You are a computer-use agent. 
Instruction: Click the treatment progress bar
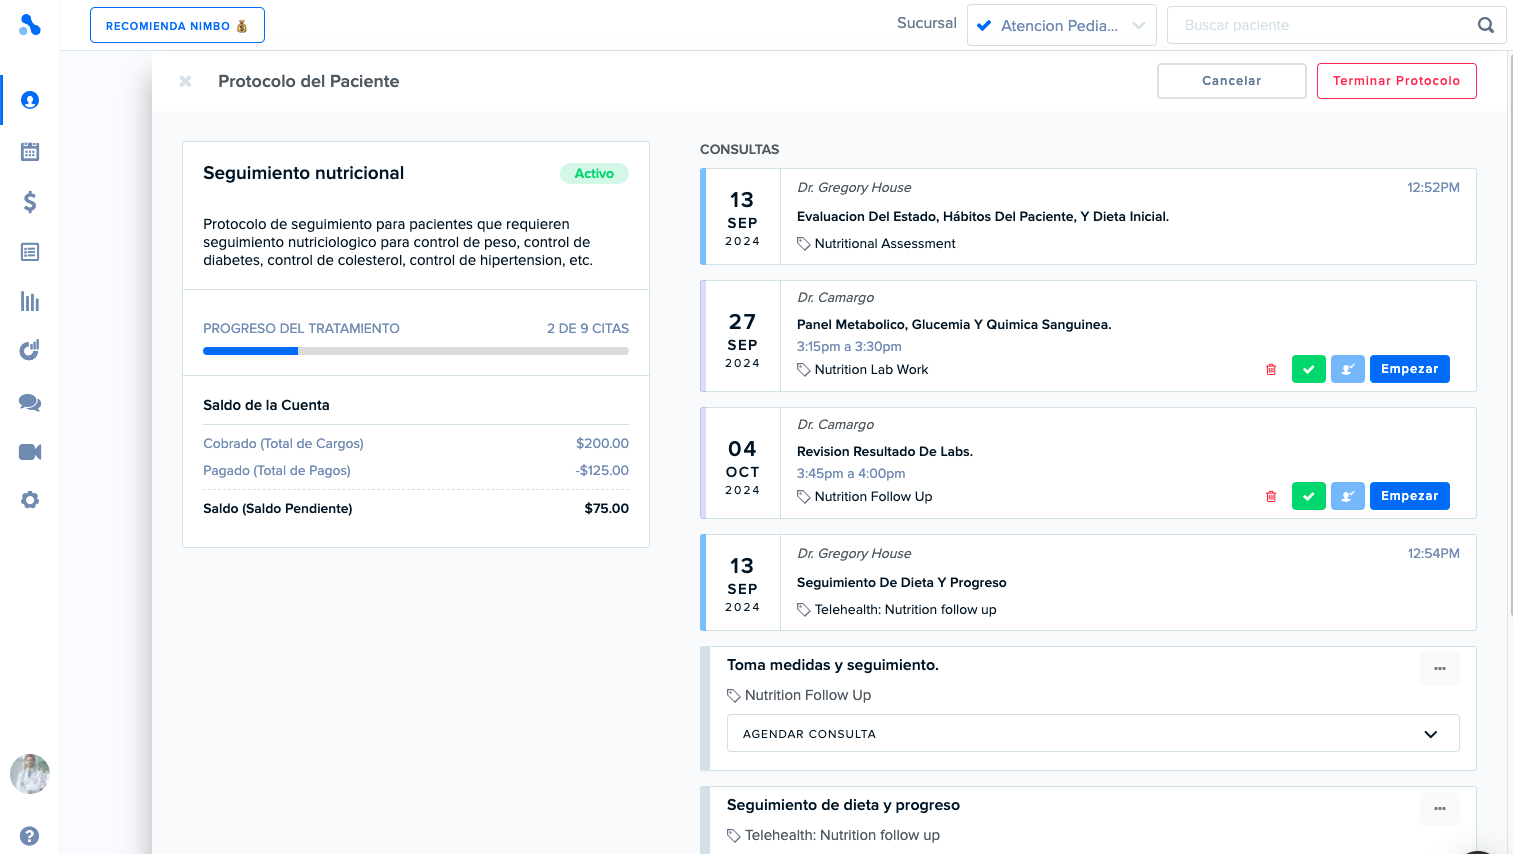[x=416, y=351]
